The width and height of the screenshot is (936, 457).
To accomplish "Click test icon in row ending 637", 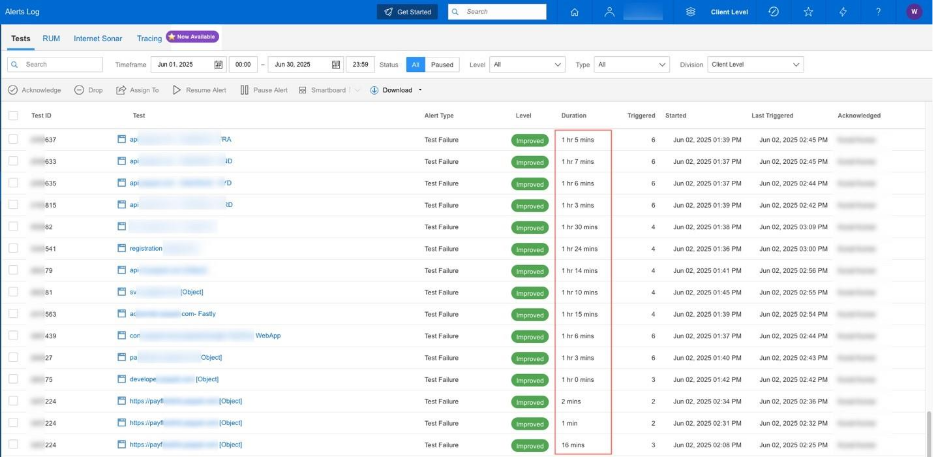I will (x=122, y=140).
